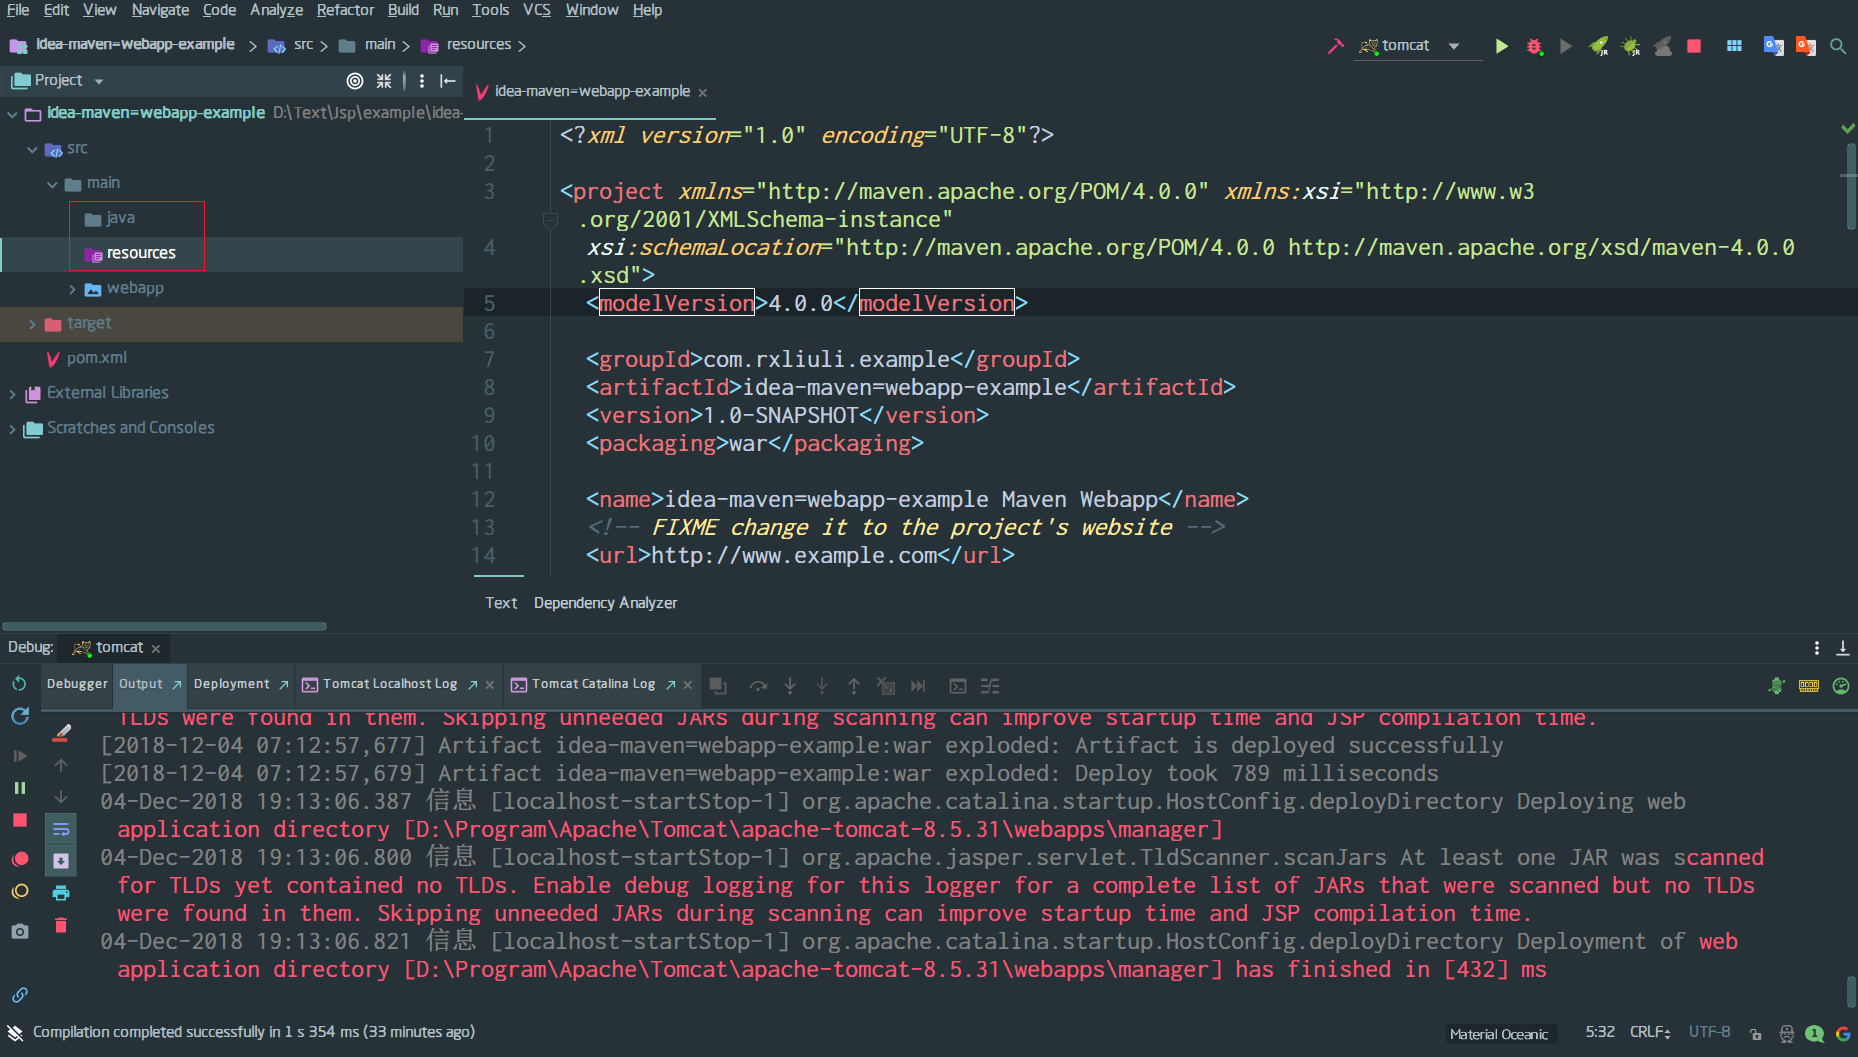The width and height of the screenshot is (1858, 1057).
Task: Open the tomcat run configuration dropdown
Action: (1454, 46)
